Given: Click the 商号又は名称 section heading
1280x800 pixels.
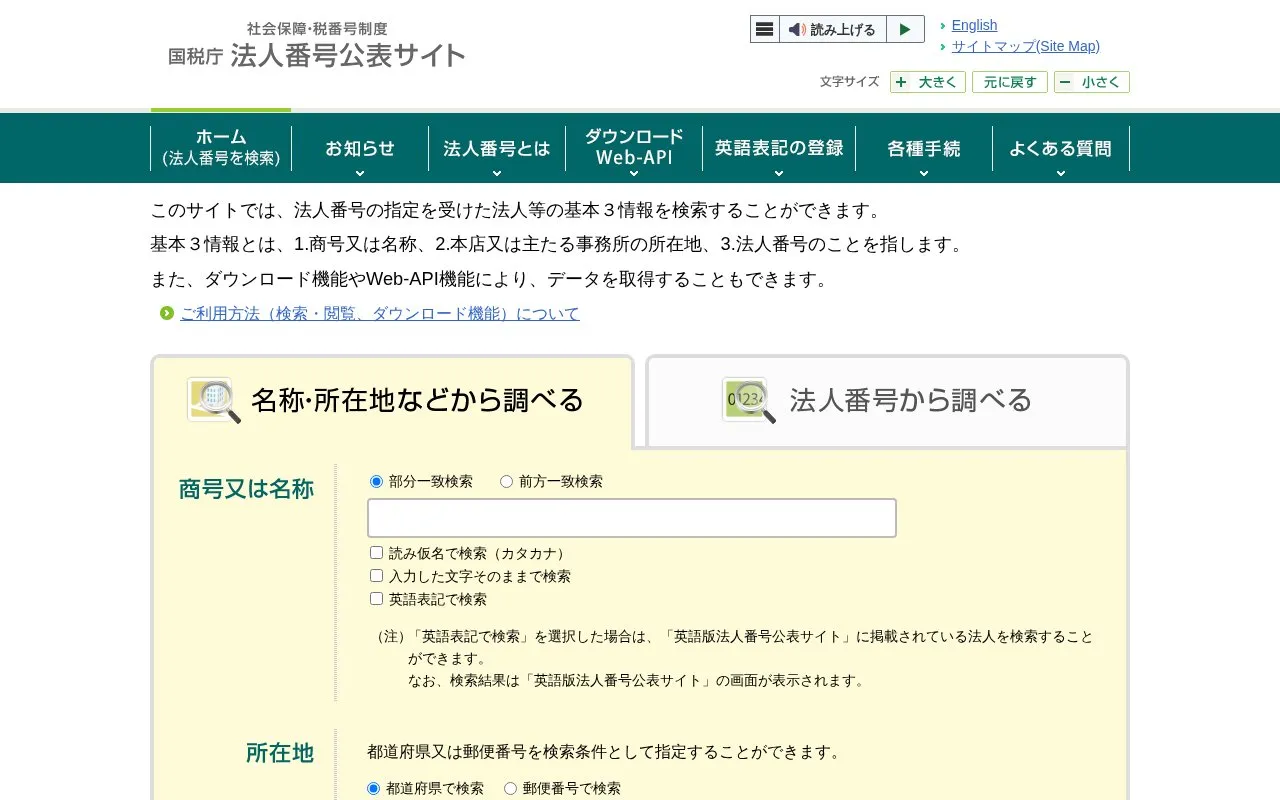Looking at the screenshot, I should tap(246, 489).
